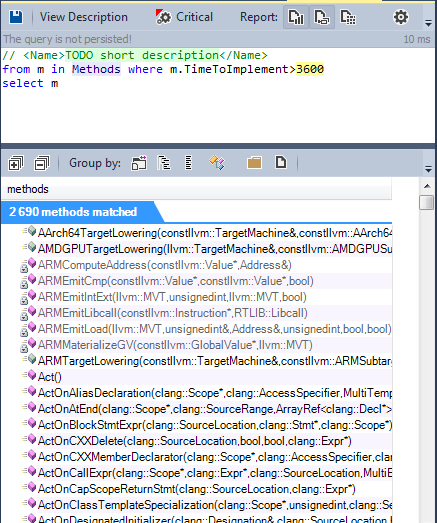Click inside the query editor on 3600
437x523 pixels.
310,69
